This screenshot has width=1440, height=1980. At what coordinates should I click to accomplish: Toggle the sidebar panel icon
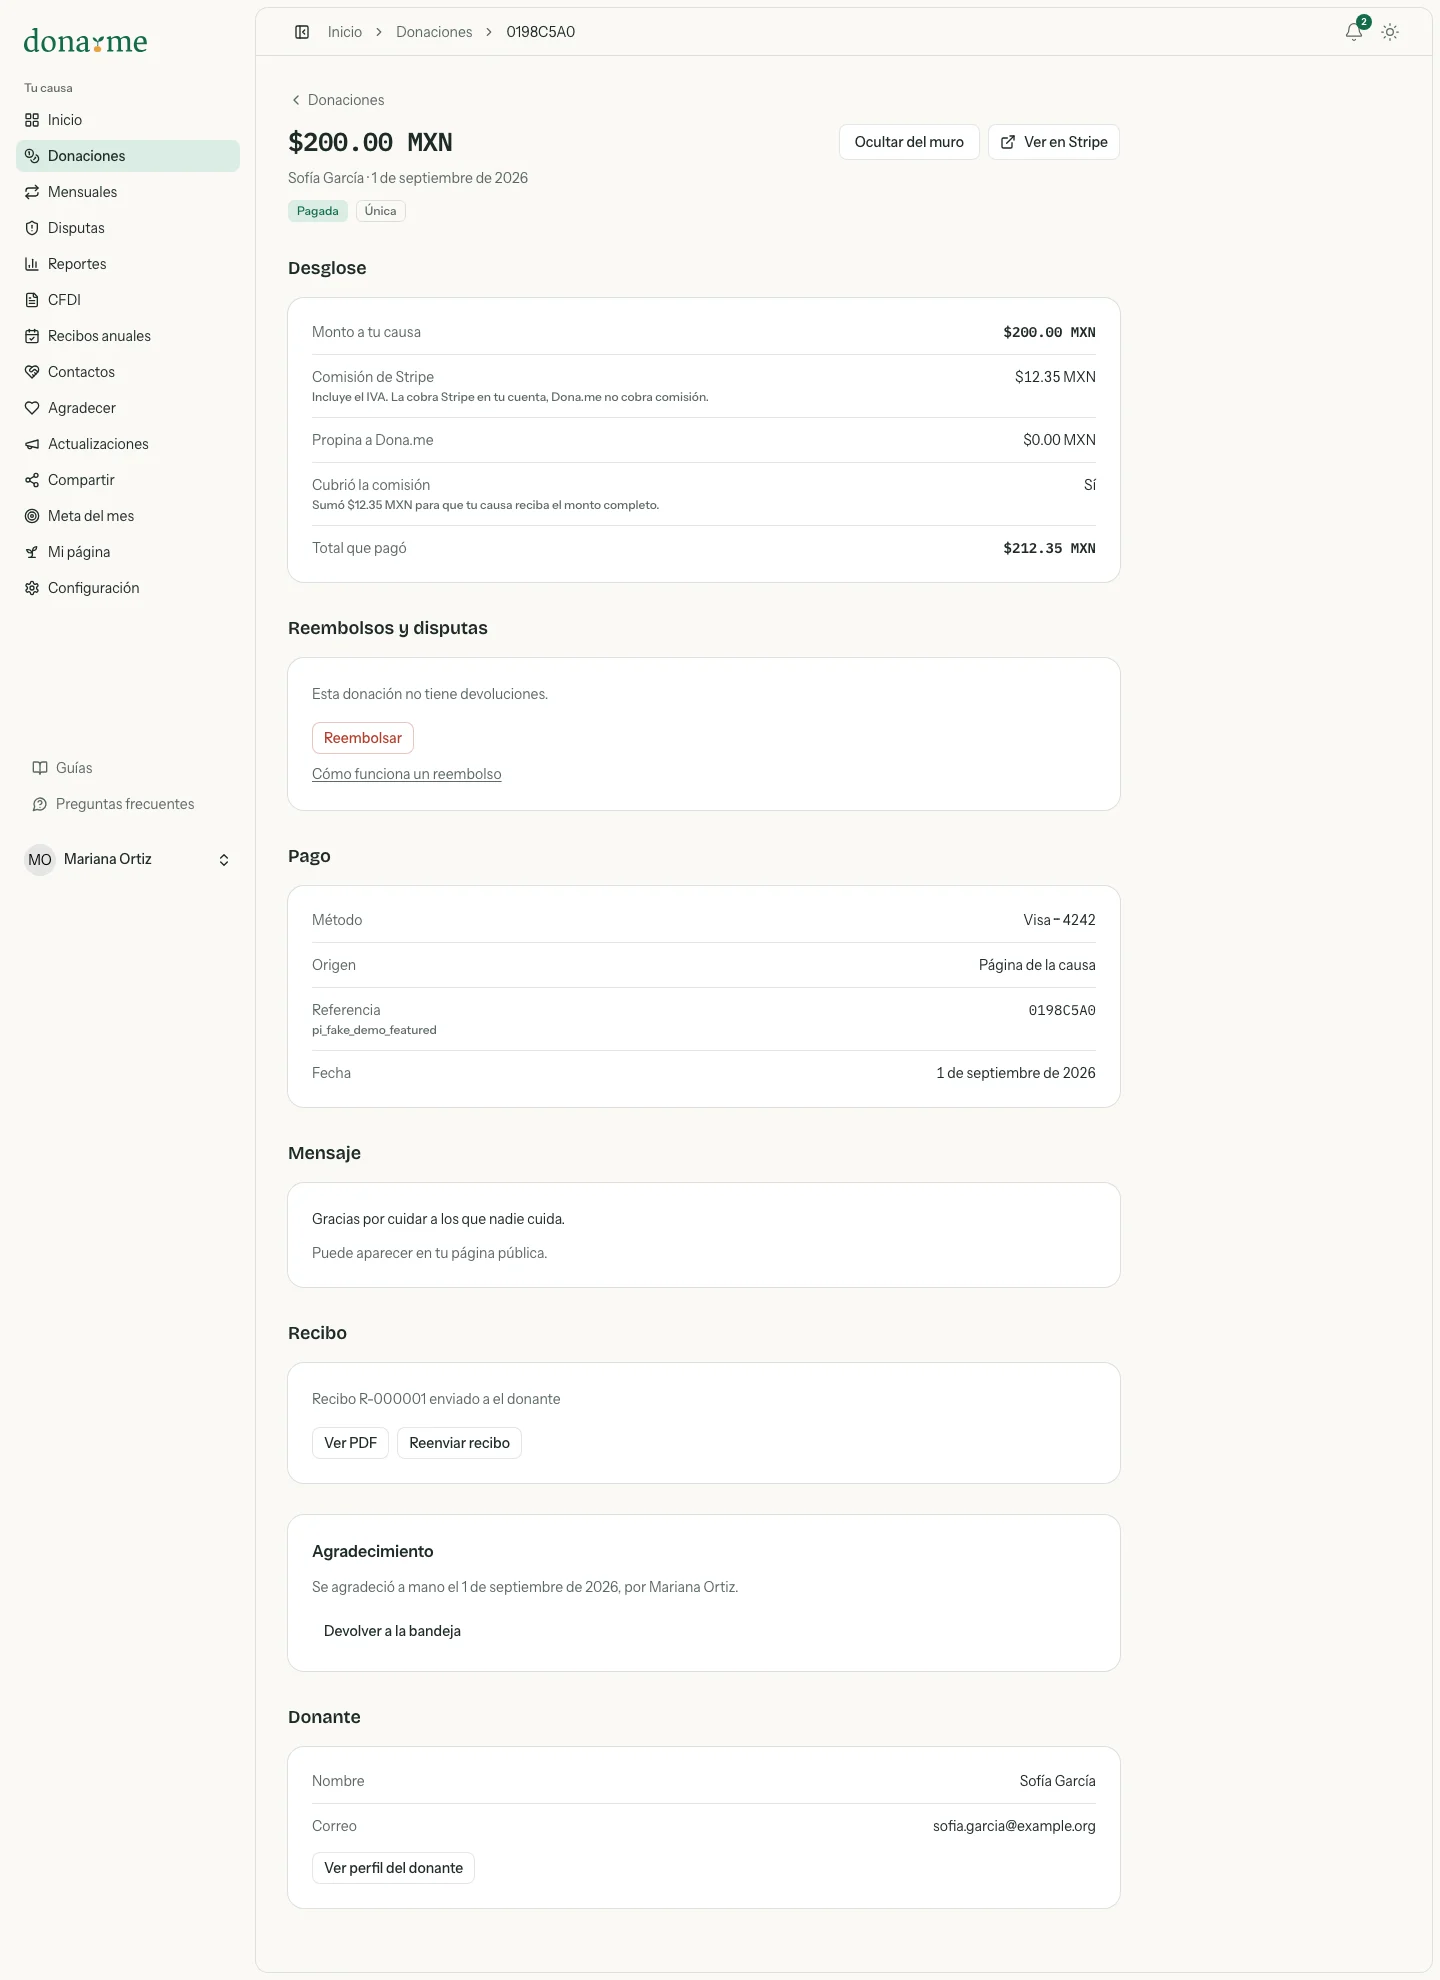tap(302, 32)
